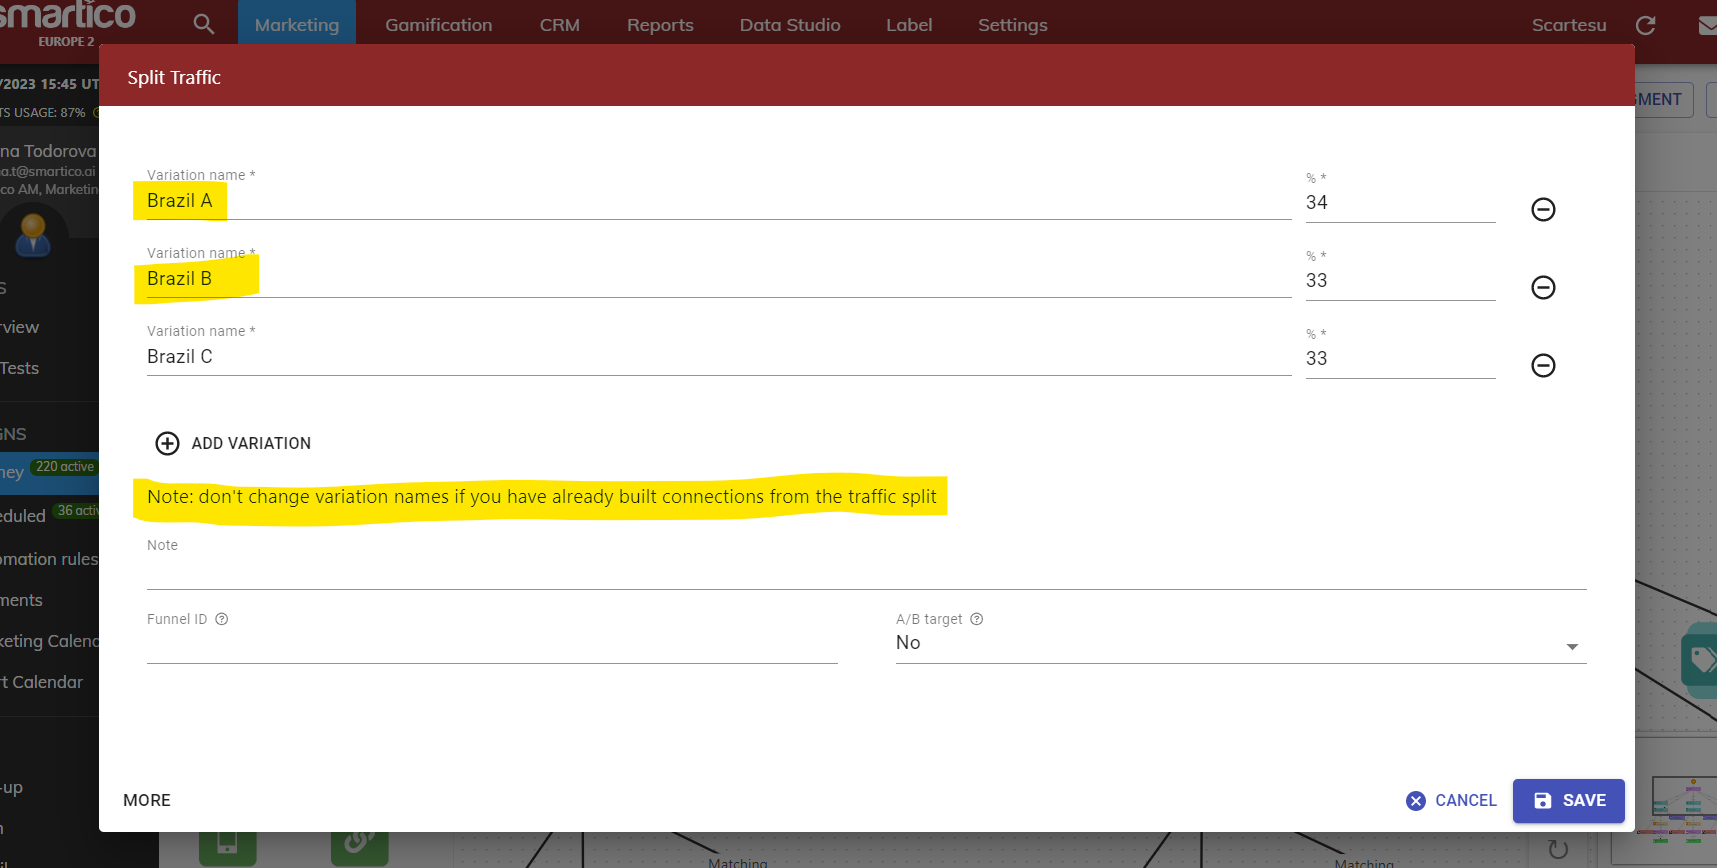
Task: Click the Brazil B percentage field
Action: [x=1400, y=281]
